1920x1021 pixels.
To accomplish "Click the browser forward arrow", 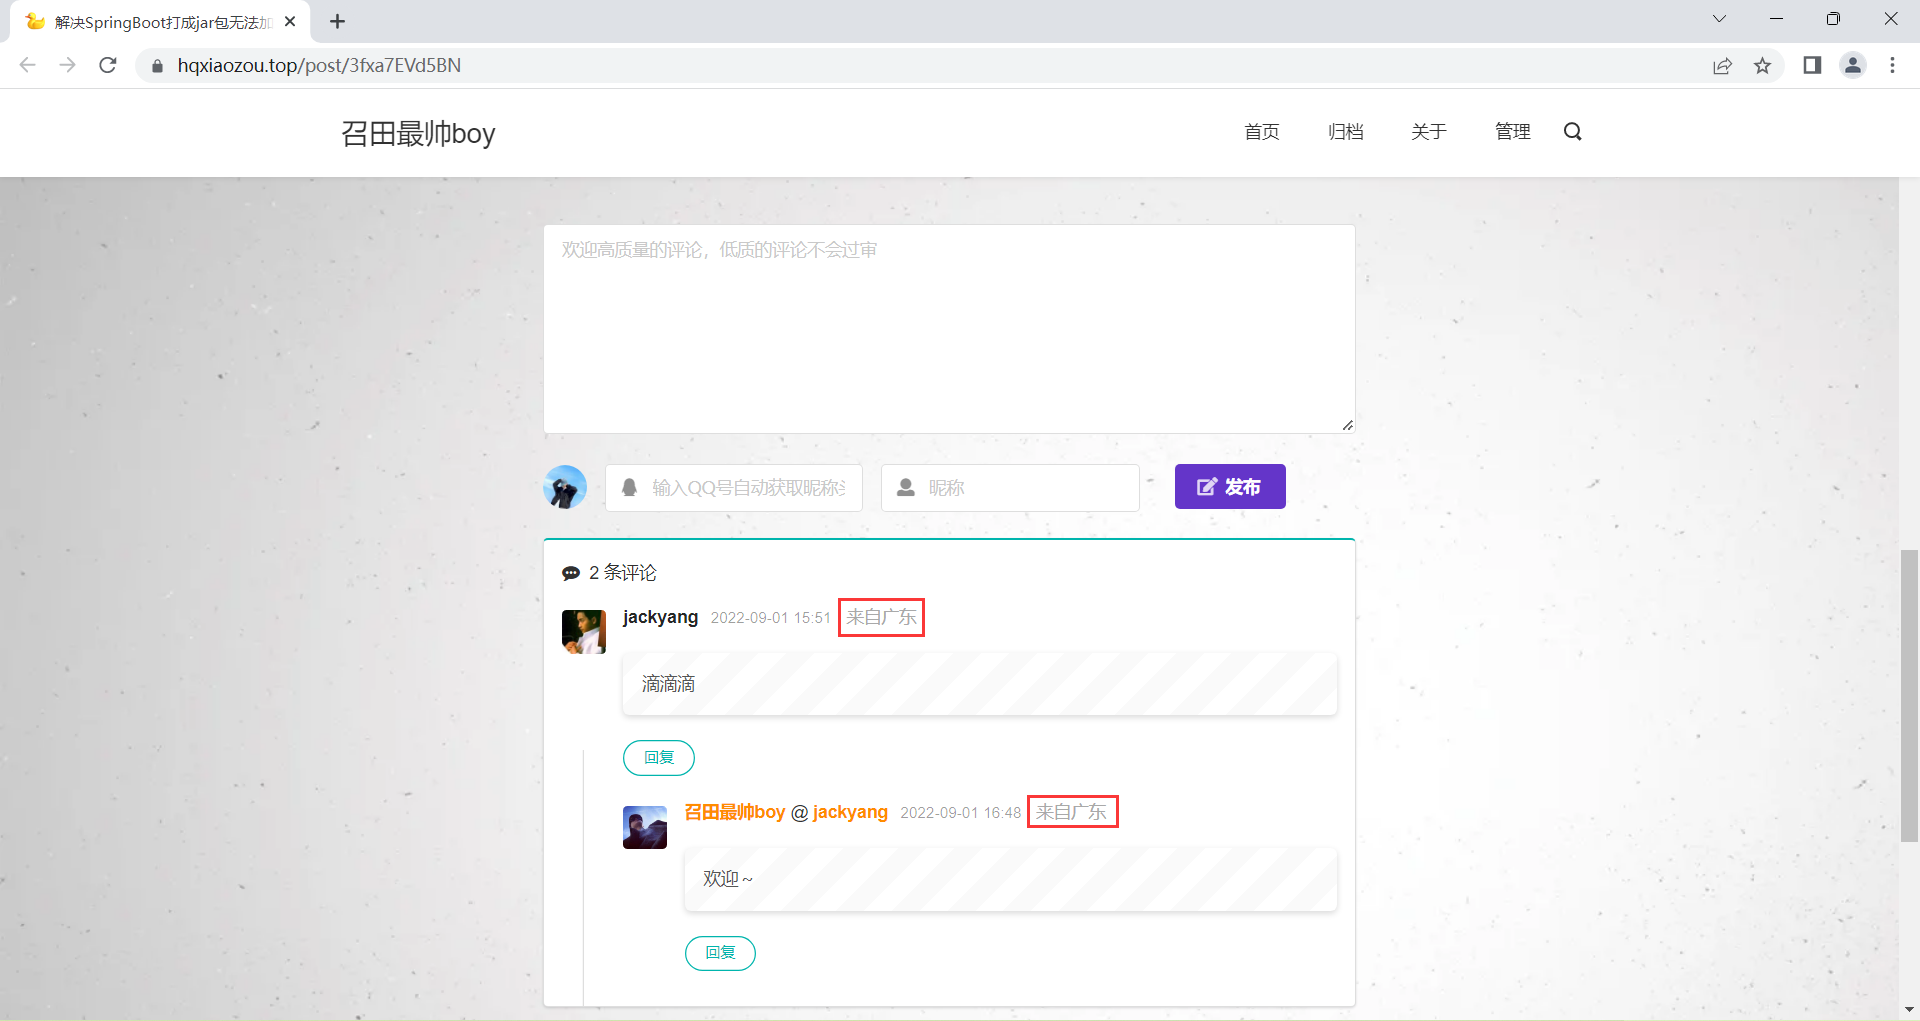I will pyautogui.click(x=67, y=65).
